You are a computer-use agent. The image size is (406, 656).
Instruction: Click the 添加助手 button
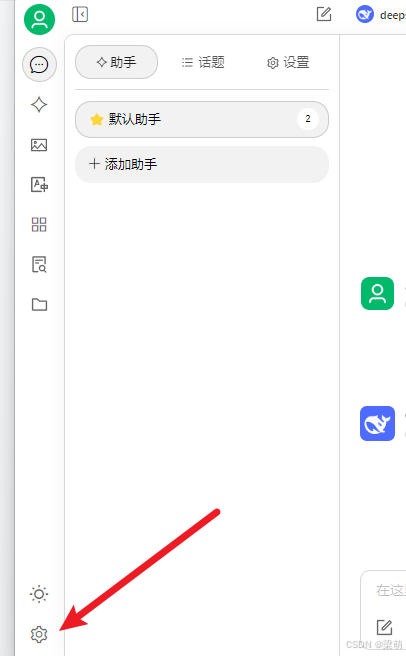[202, 164]
